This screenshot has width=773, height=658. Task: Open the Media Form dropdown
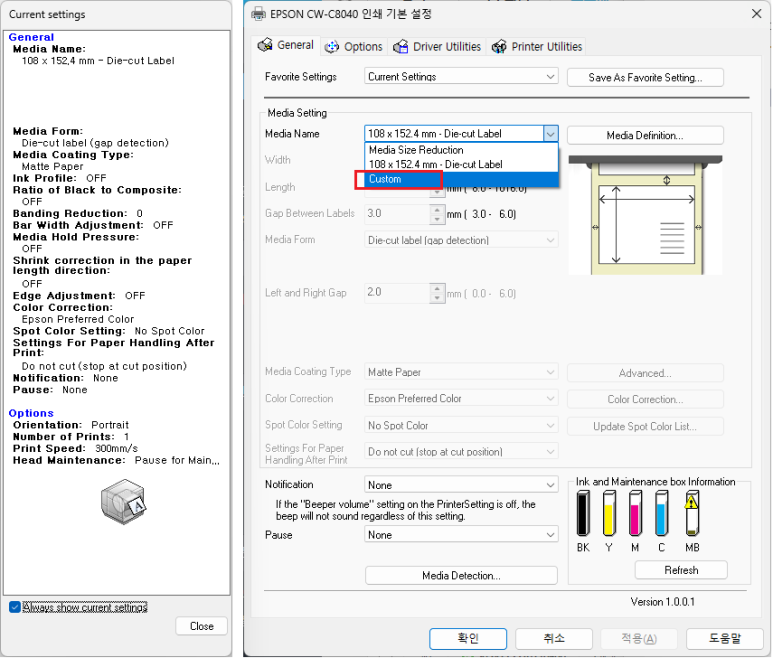click(x=461, y=240)
